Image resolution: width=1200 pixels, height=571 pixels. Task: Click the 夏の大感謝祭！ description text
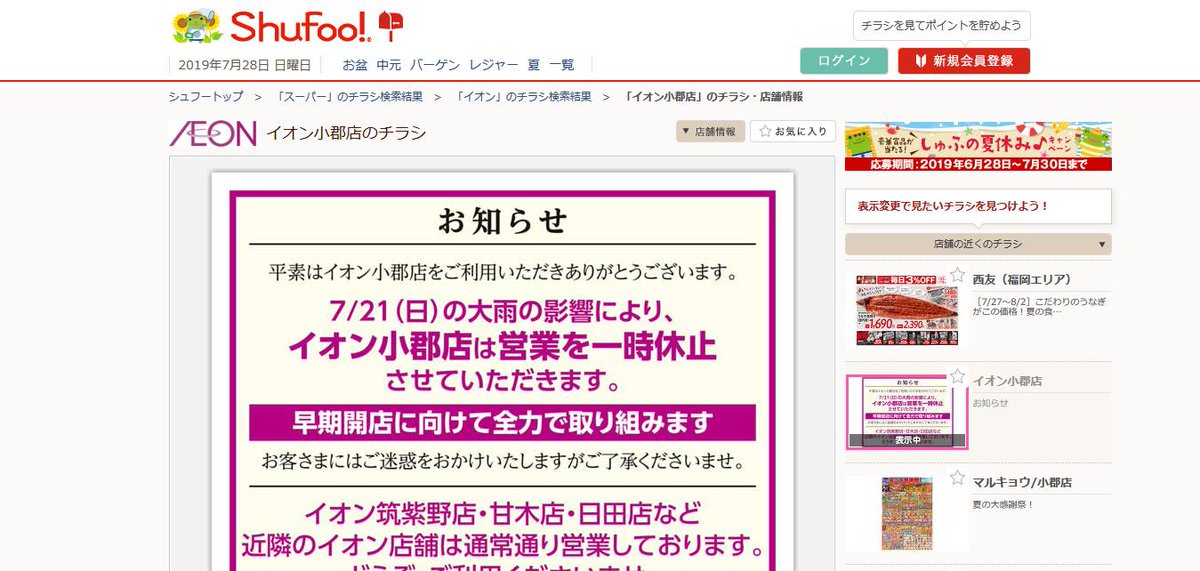pyautogui.click(x=1003, y=504)
